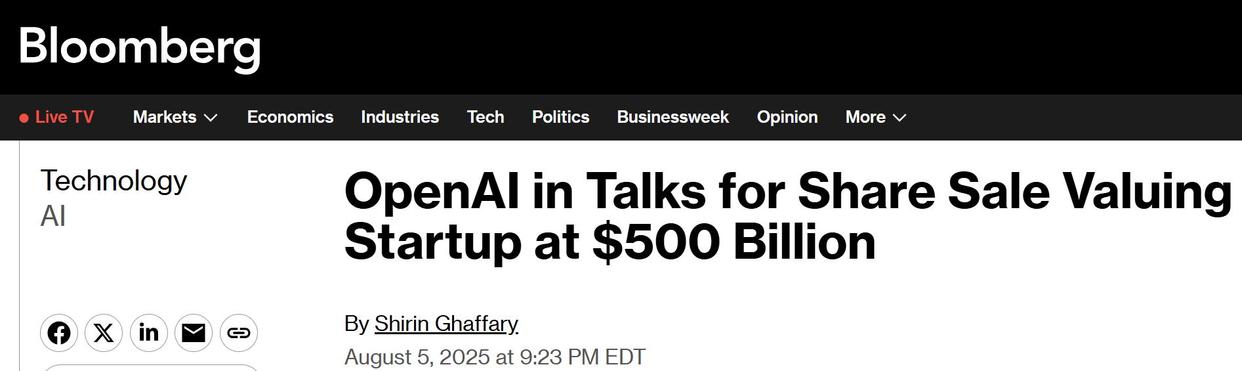This screenshot has width=1242, height=371.
Task: Go to the Tech section
Action: (x=485, y=117)
